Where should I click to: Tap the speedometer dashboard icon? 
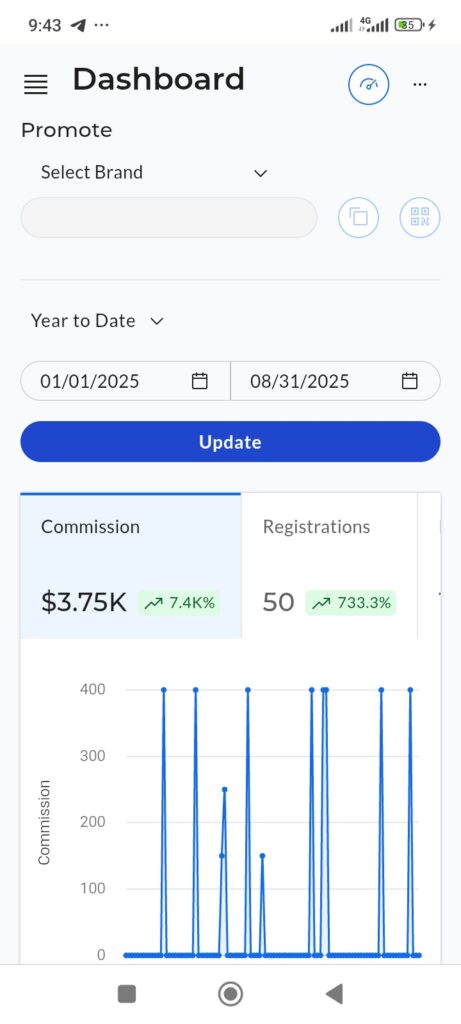[368, 84]
